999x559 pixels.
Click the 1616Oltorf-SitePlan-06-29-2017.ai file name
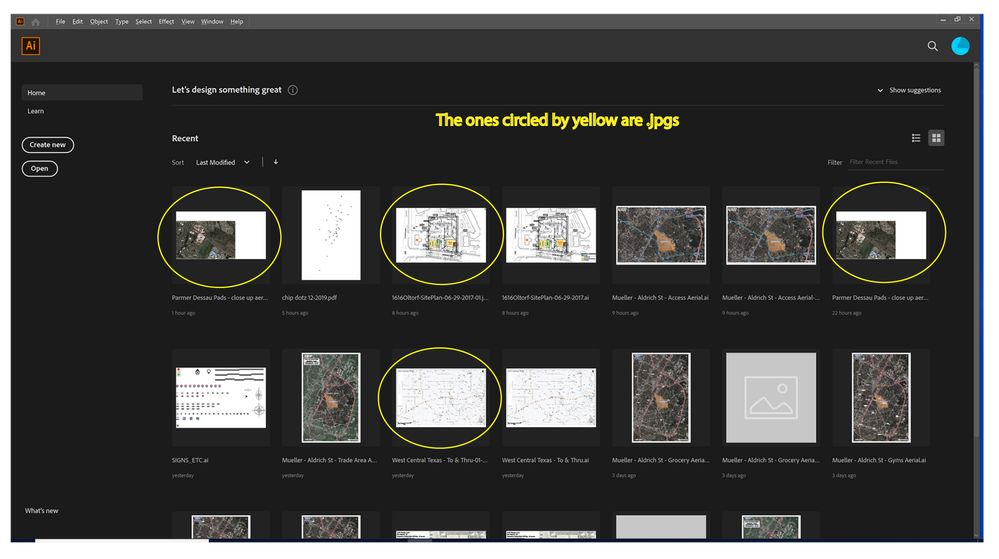point(545,298)
